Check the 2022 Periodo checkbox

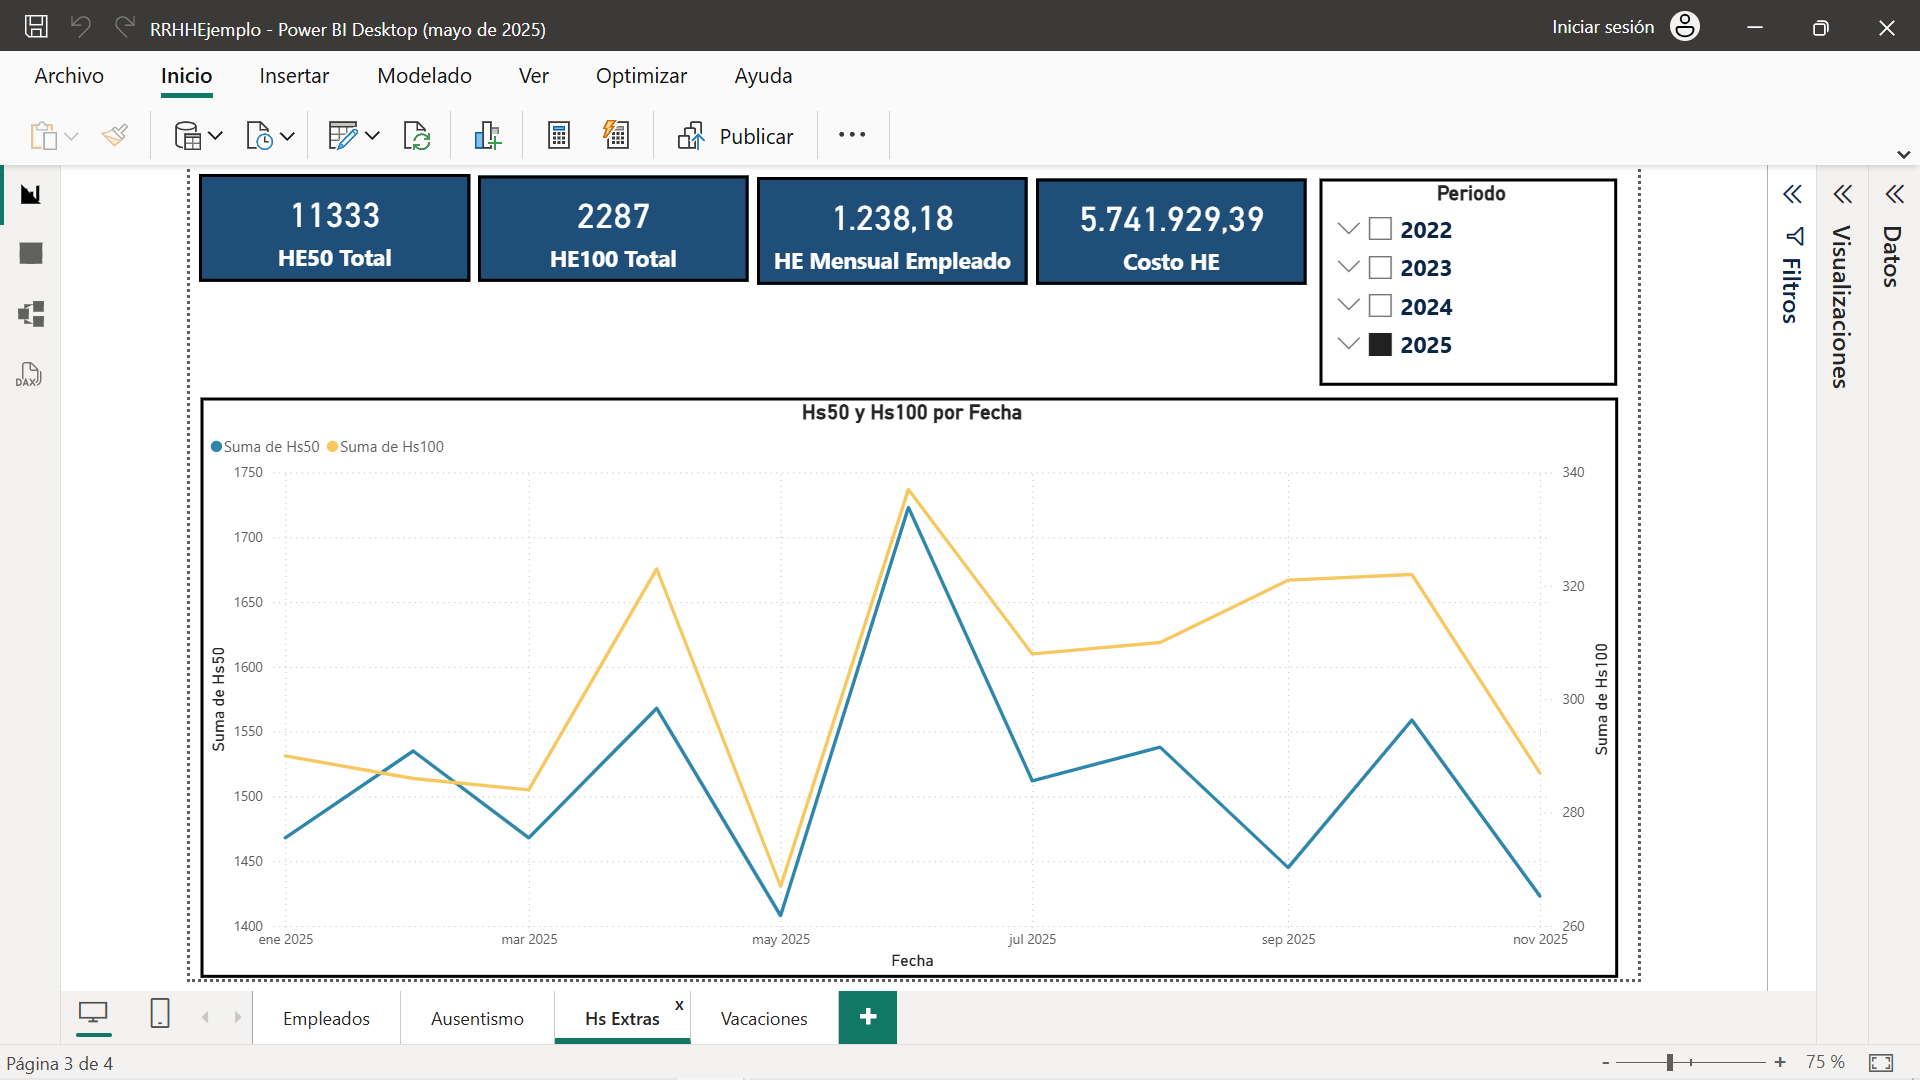click(x=1380, y=229)
